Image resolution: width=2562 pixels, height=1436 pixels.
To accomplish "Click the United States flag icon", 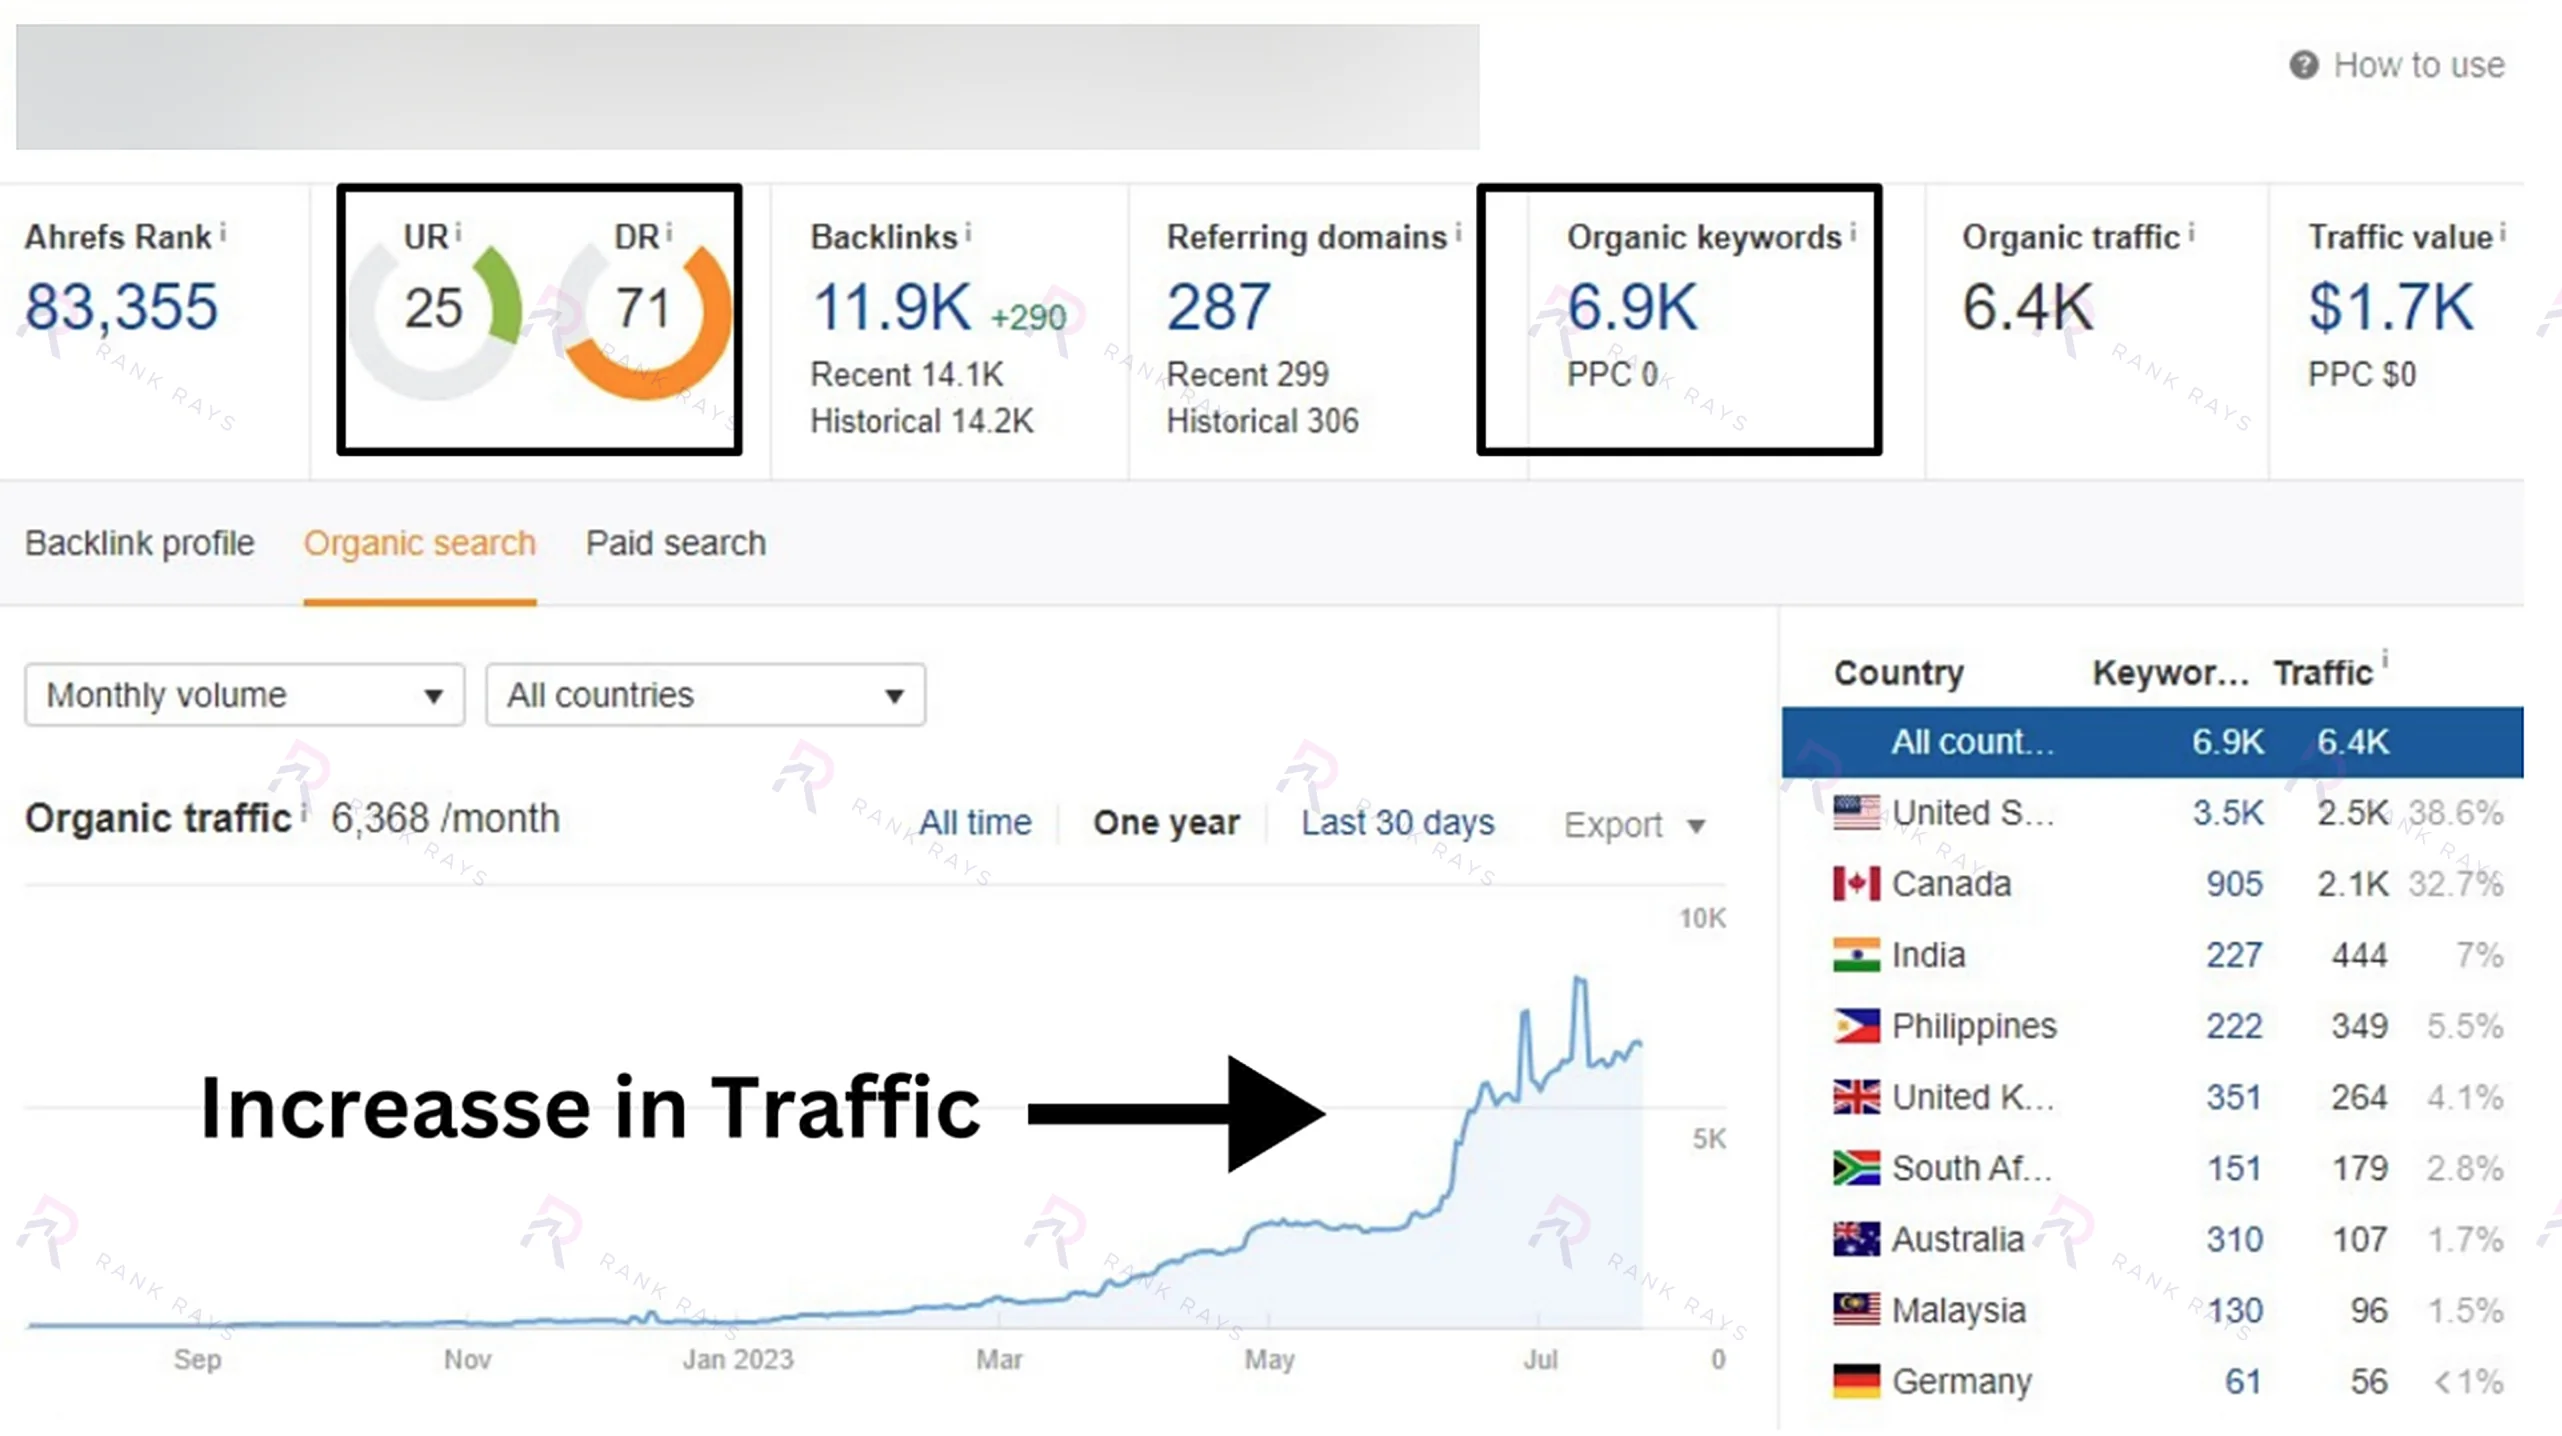I will pos(1856,813).
